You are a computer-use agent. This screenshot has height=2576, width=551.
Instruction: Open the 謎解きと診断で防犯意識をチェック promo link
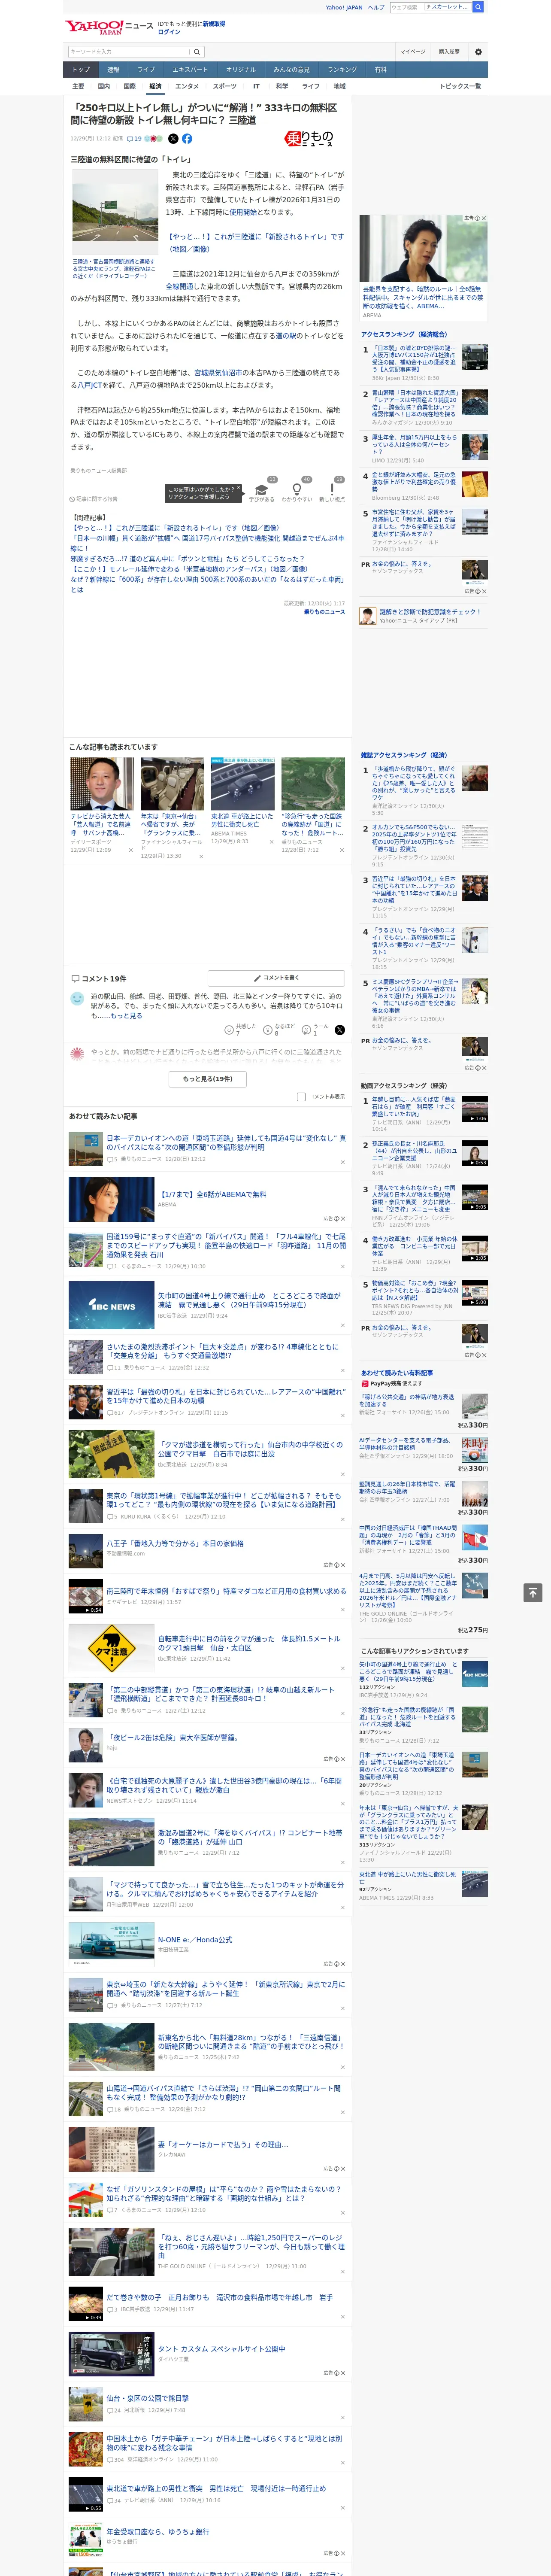pyautogui.click(x=430, y=612)
